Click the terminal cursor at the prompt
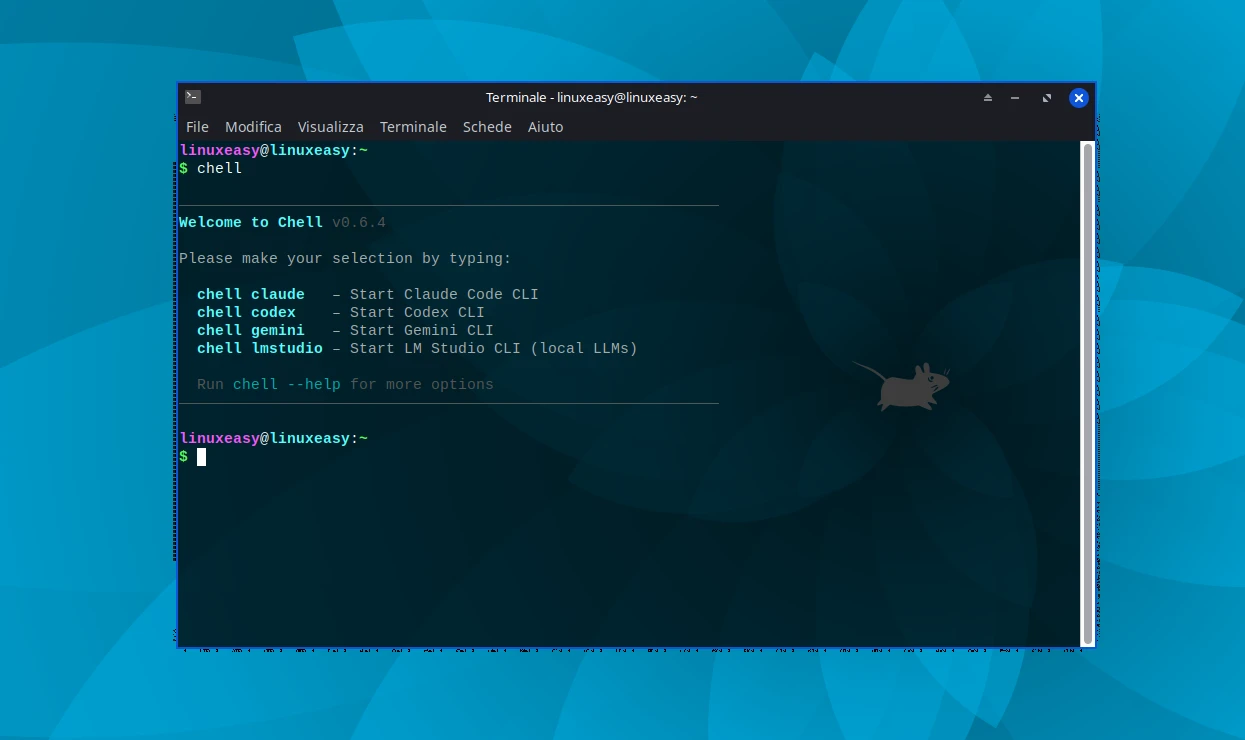This screenshot has width=1245, height=740. click(x=201, y=457)
